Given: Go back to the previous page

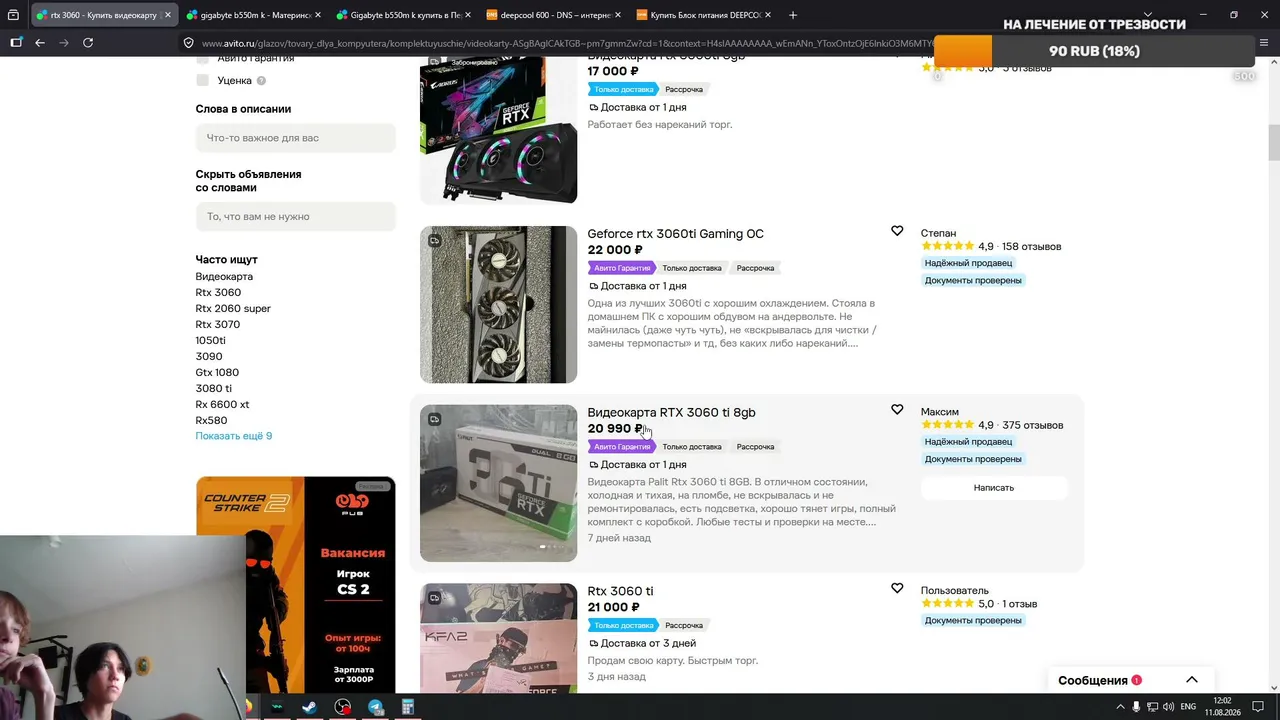Looking at the screenshot, I should [40, 43].
